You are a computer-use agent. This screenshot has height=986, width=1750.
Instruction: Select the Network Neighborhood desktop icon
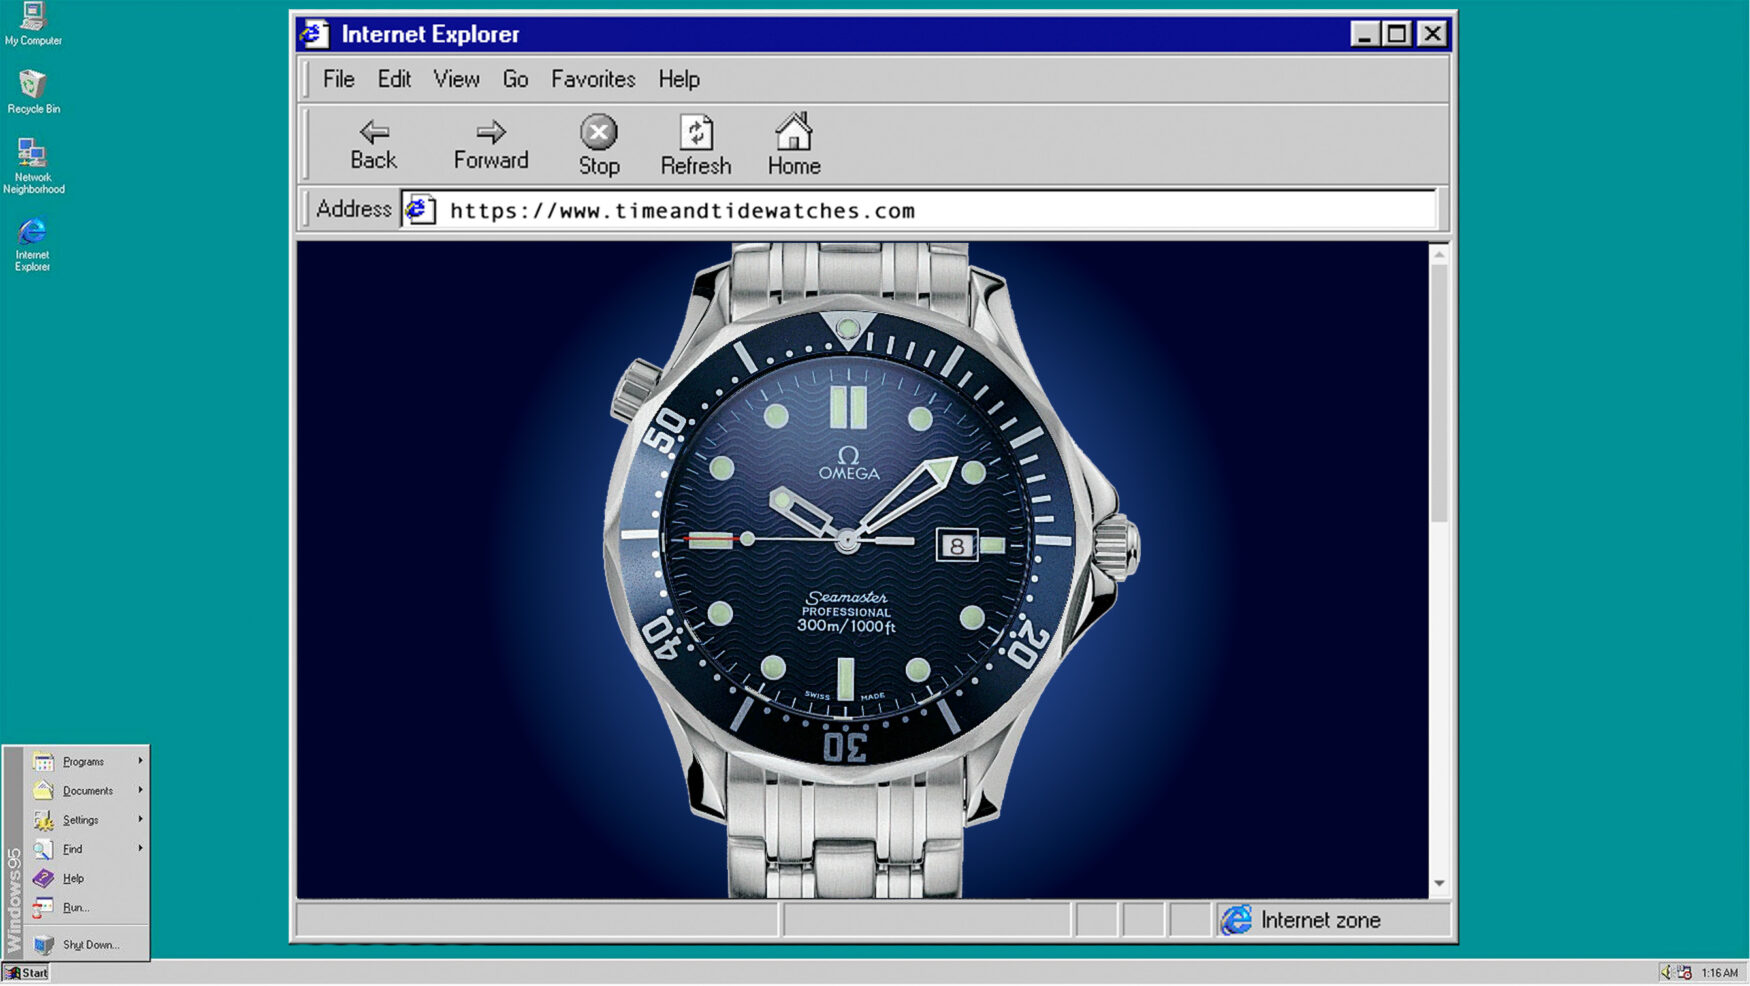point(33,166)
